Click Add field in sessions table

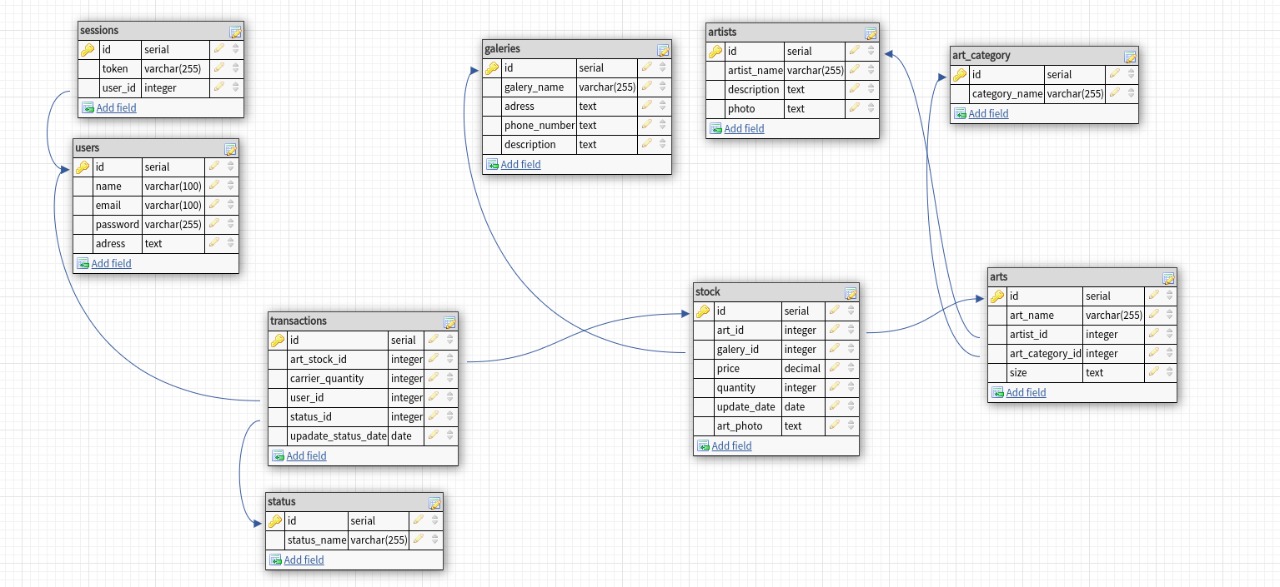pyautogui.click(x=116, y=108)
